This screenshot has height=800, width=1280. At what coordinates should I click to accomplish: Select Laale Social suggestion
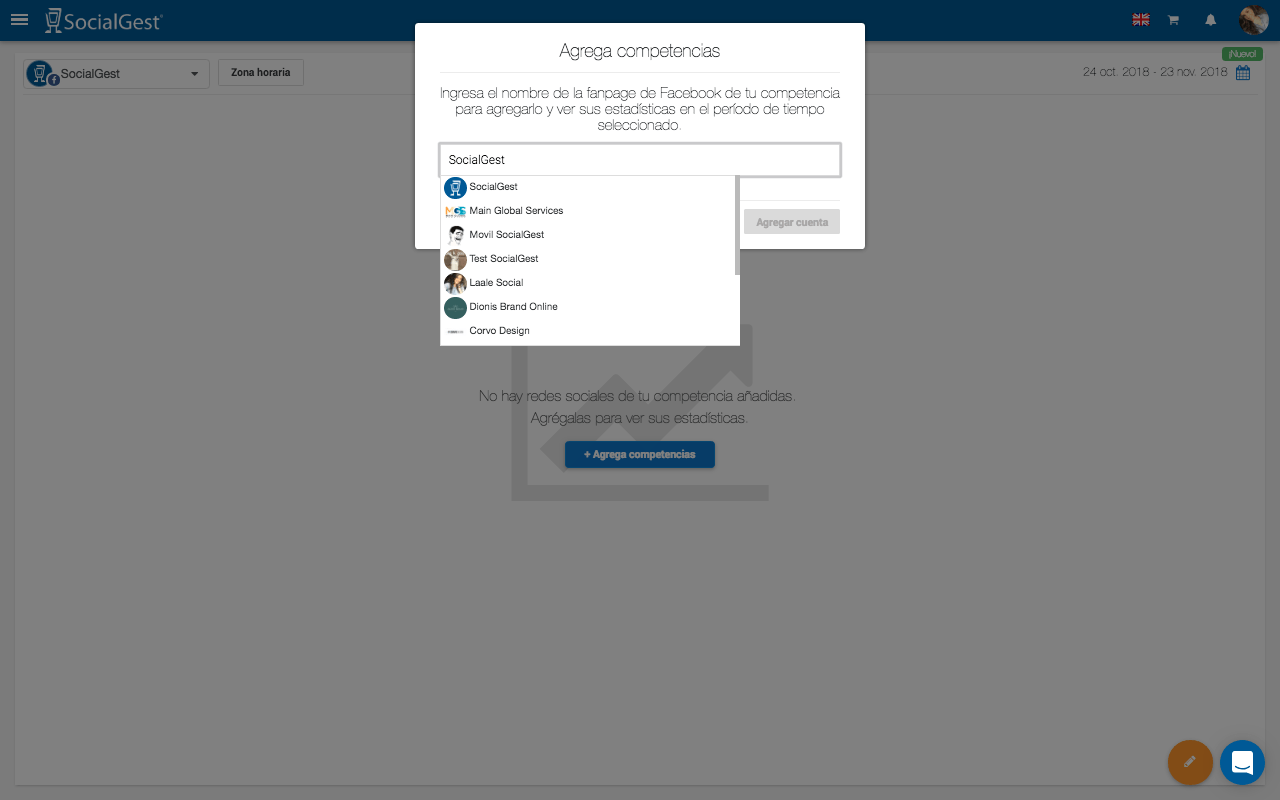tap(588, 283)
